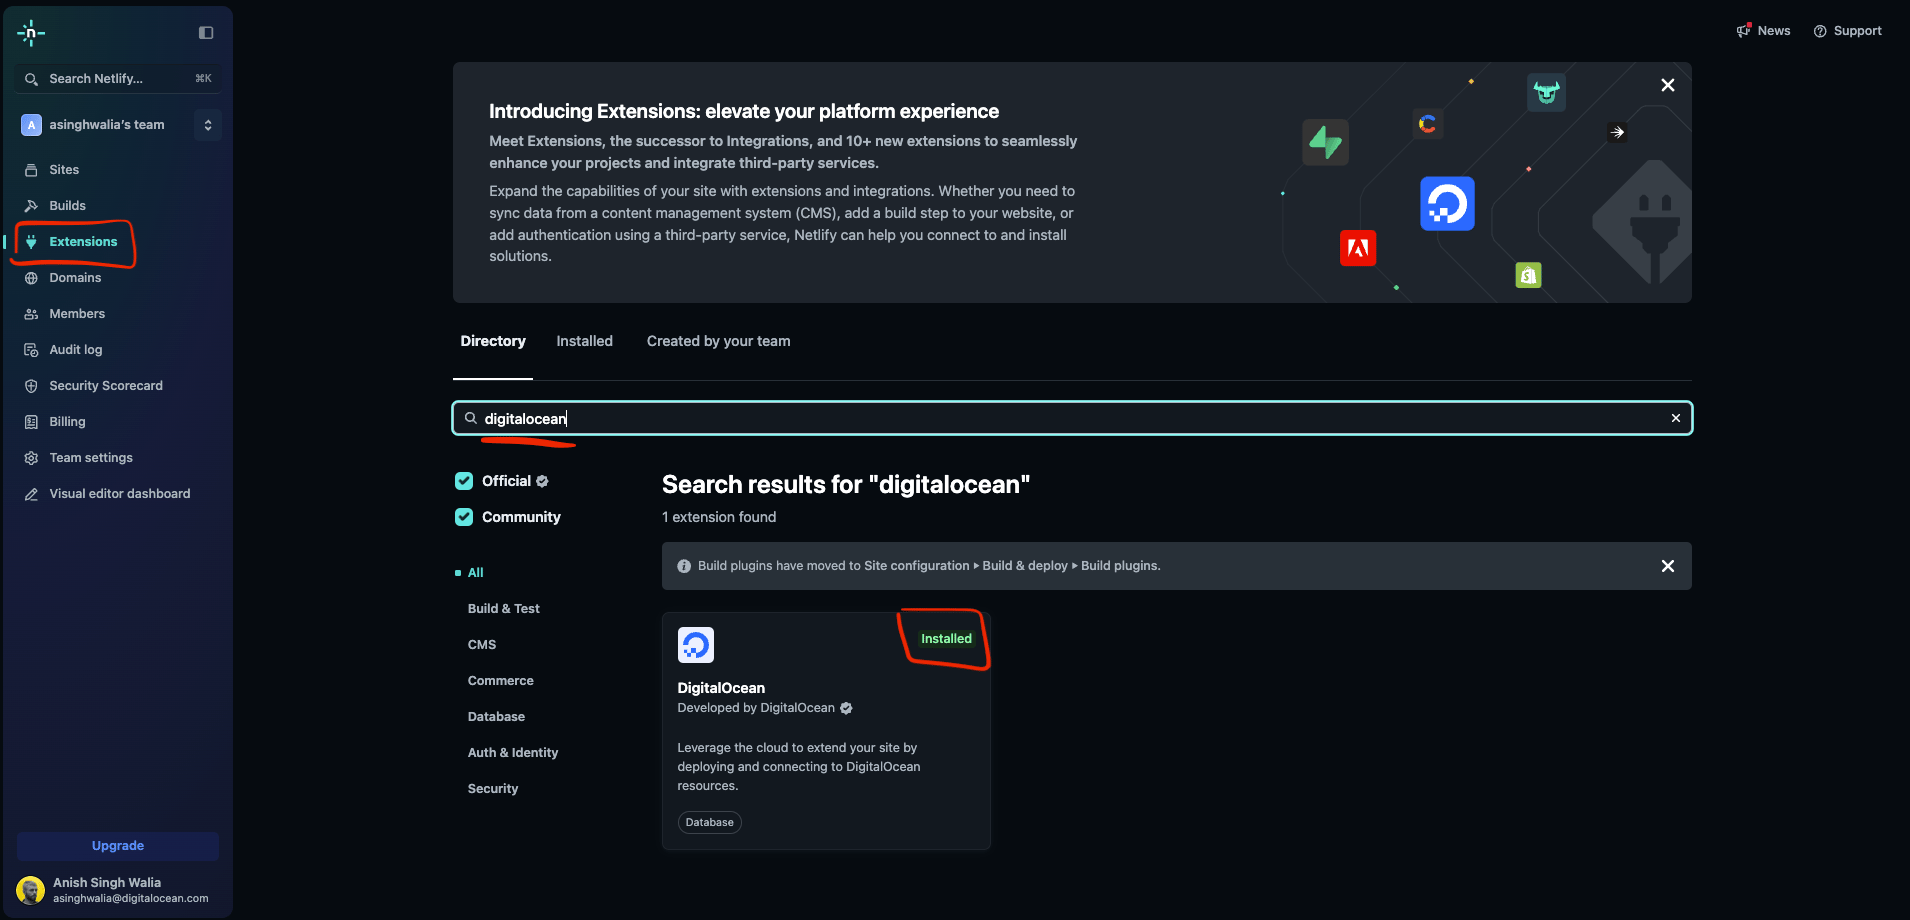The image size is (1910, 920).
Task: Uncheck the Official checkbox
Action: click(464, 481)
